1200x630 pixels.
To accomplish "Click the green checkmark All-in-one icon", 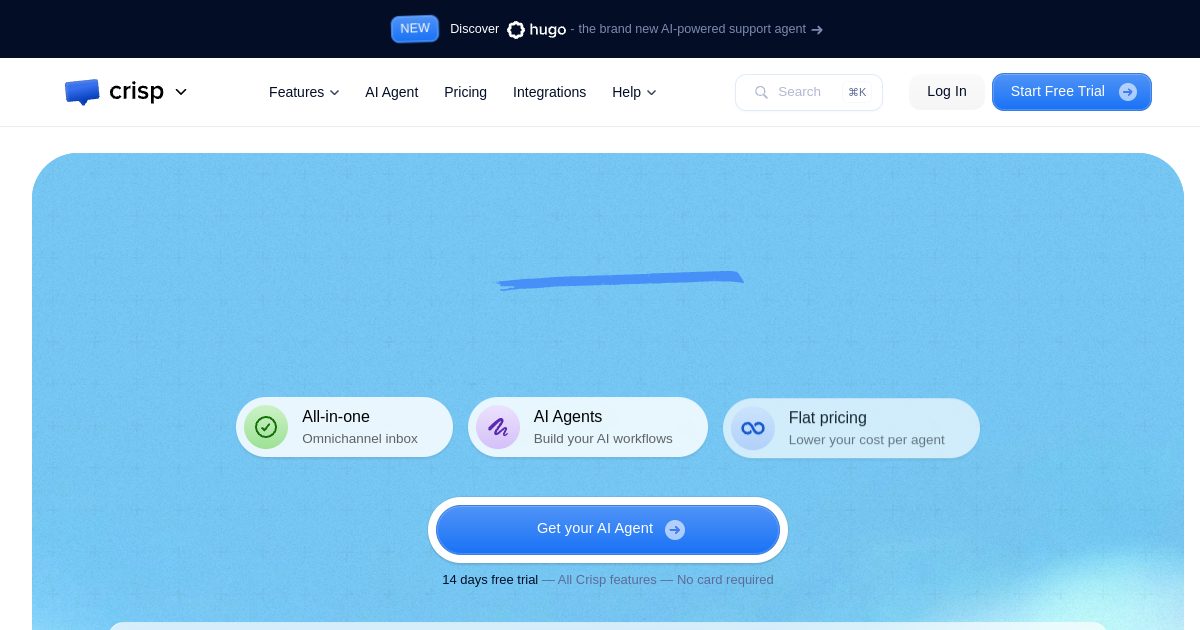I will (x=266, y=427).
